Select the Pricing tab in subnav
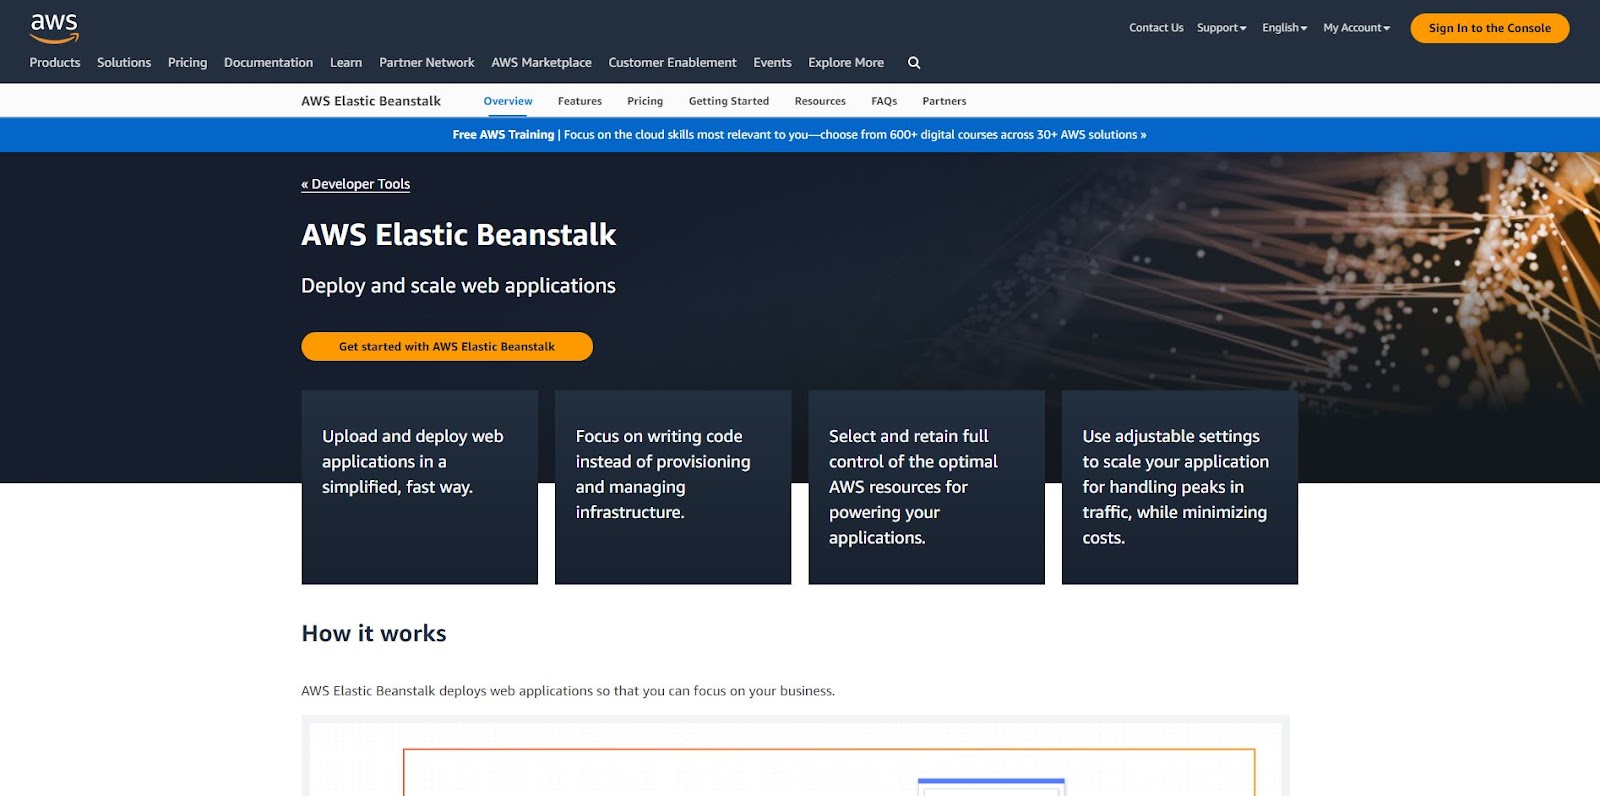 pos(645,101)
